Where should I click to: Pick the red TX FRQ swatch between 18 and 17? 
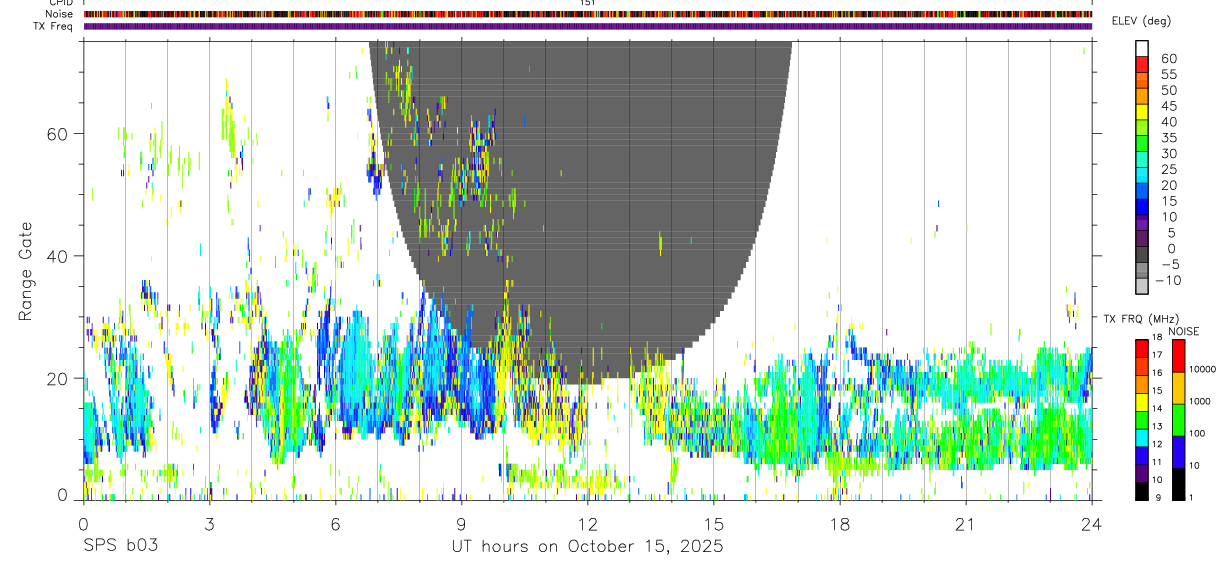[x=1142, y=349]
